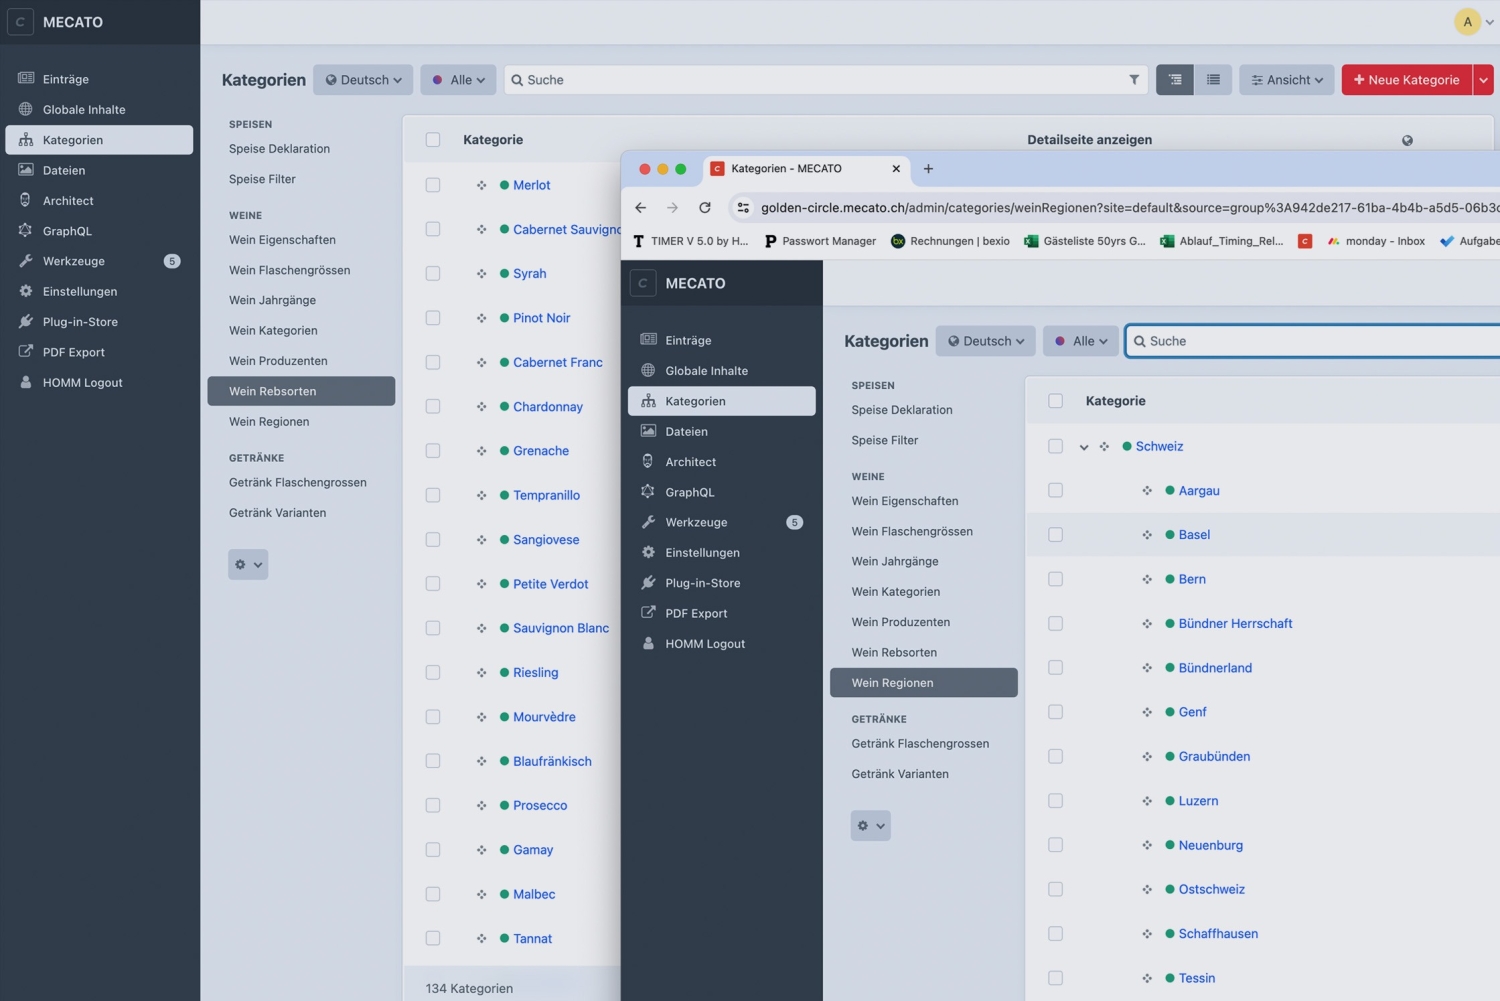
Task: Click the drag handle icon next to Schweiz
Action: (x=1104, y=447)
